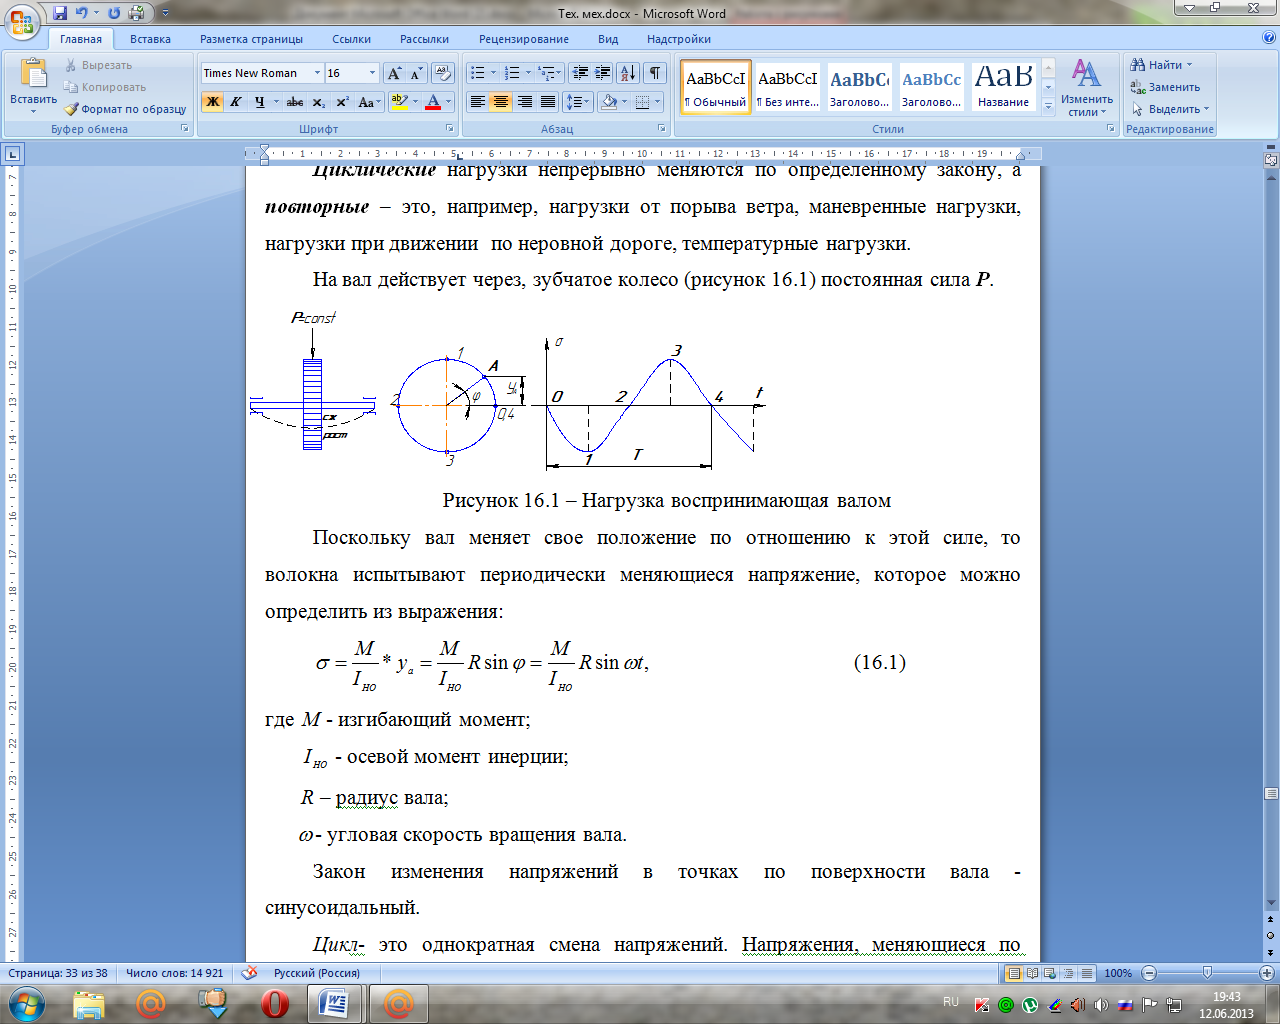The height and width of the screenshot is (1024, 1280).
Task: Open the Разметка страницы tab
Action: pyautogui.click(x=251, y=39)
